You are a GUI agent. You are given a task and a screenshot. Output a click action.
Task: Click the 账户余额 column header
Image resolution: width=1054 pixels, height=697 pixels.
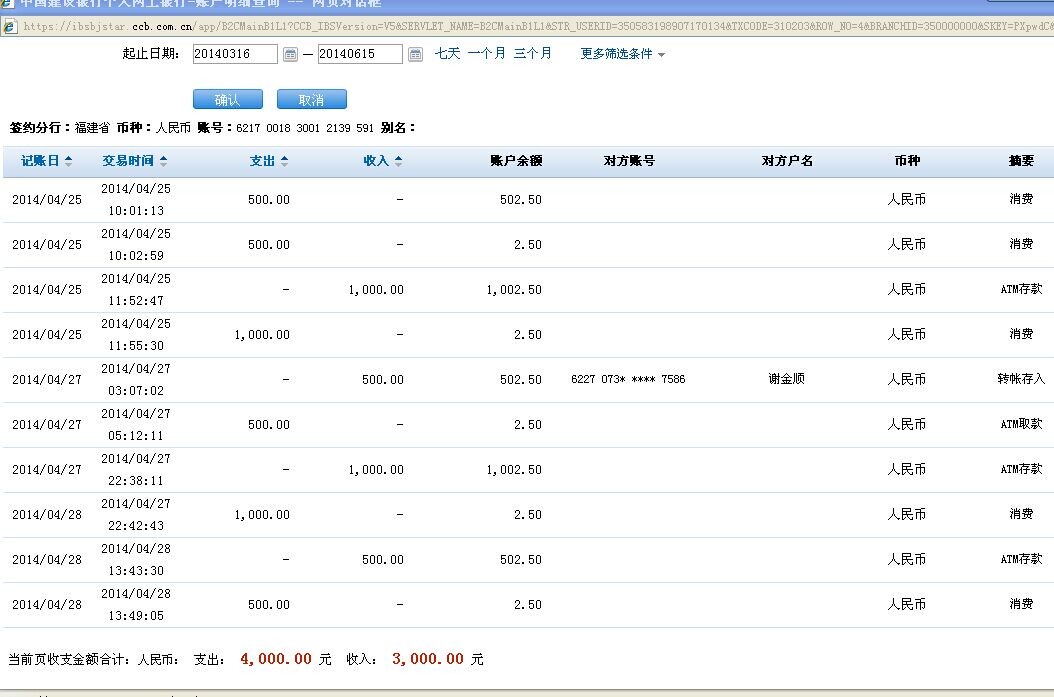(x=516, y=161)
